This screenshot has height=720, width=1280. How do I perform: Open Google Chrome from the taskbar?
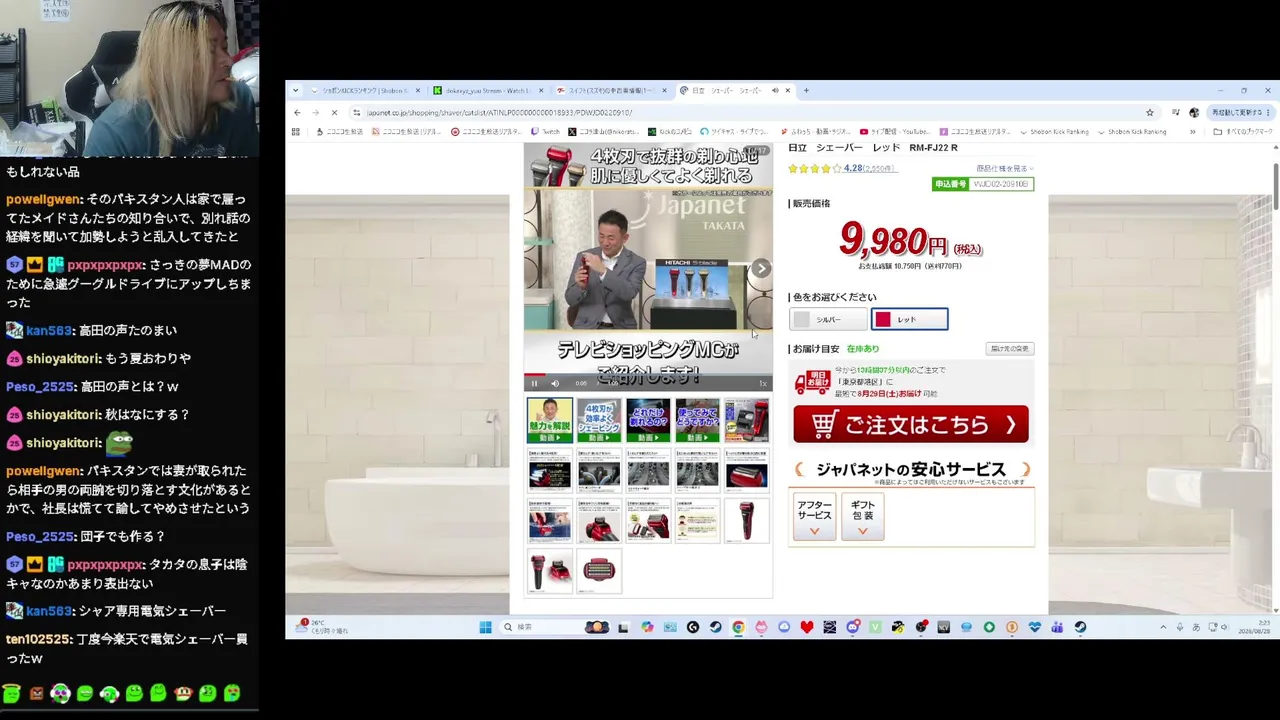738,627
